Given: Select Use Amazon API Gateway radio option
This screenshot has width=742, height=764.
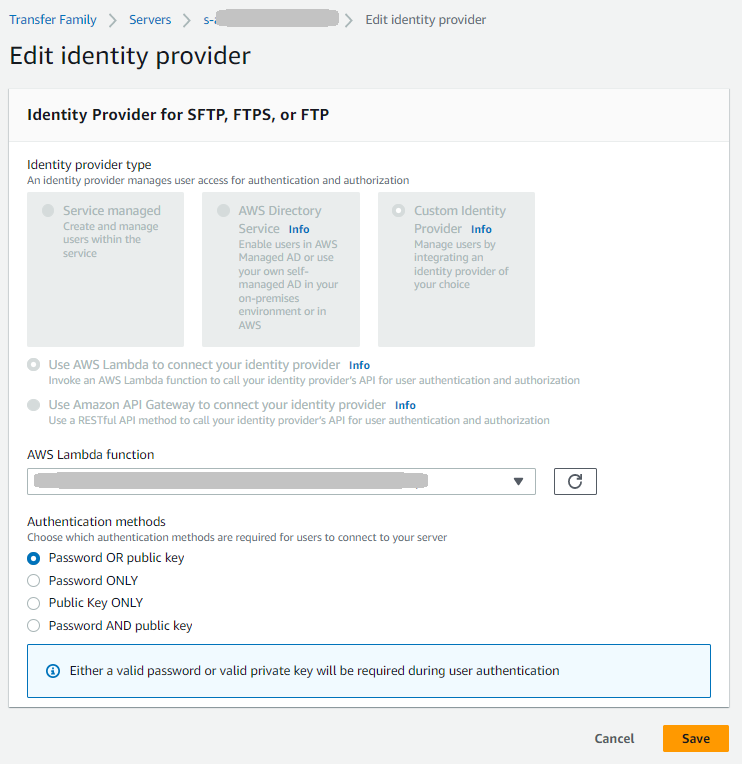Looking at the screenshot, I should point(34,405).
